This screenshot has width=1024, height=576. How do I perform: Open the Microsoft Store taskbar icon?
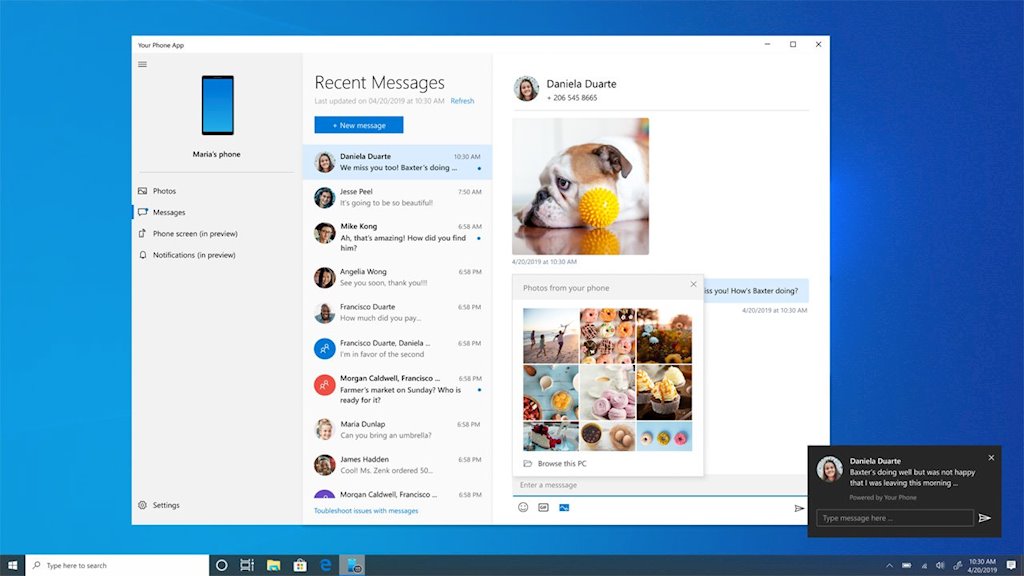(x=299, y=565)
